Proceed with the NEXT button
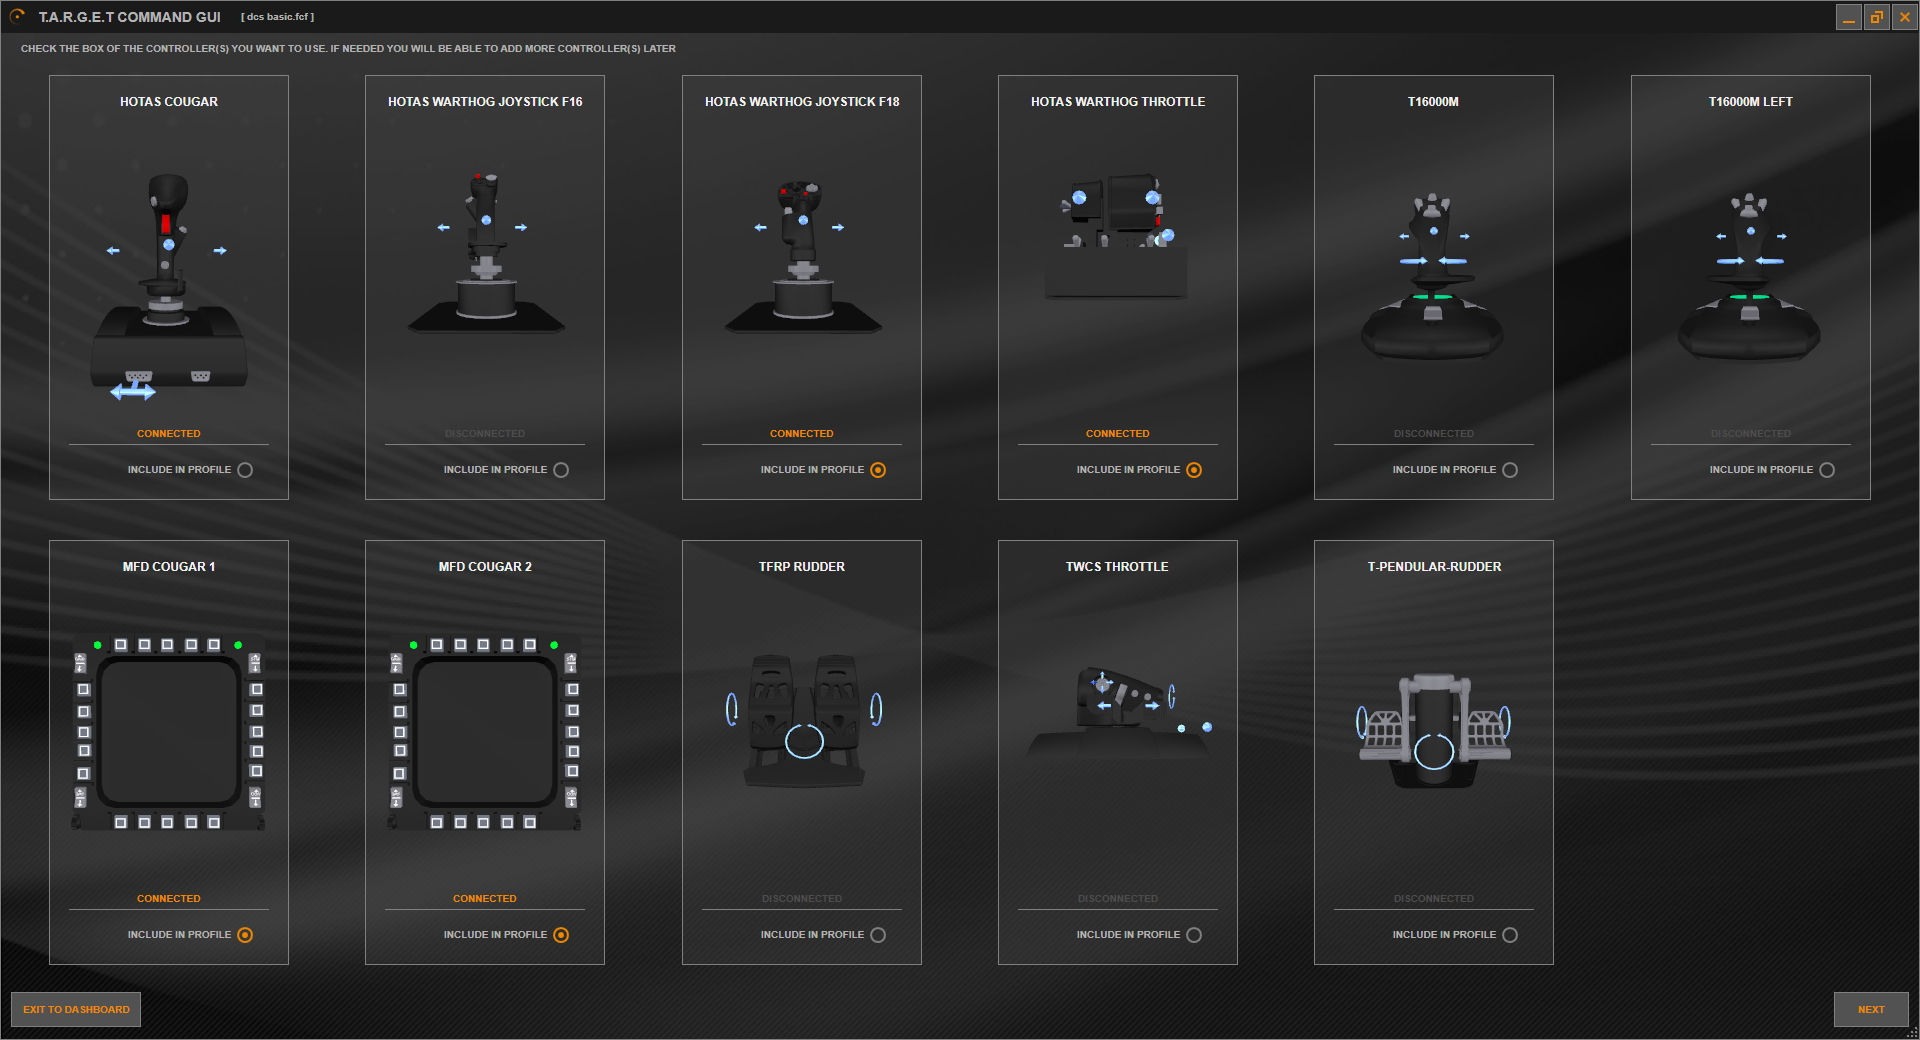 coord(1871,1009)
